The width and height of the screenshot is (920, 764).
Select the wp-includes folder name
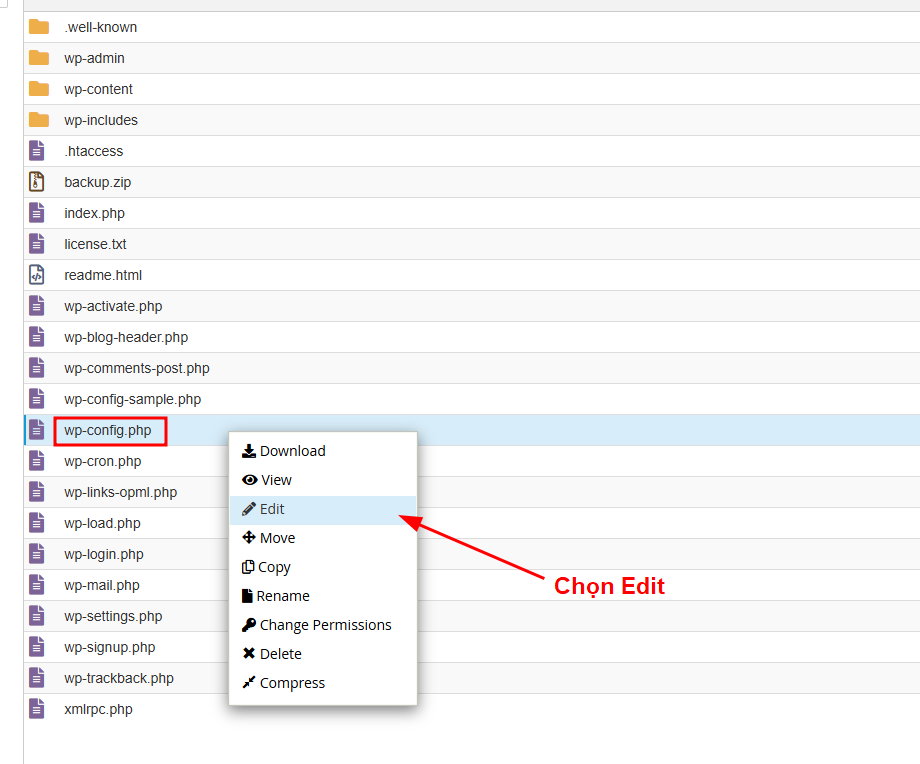(x=101, y=120)
